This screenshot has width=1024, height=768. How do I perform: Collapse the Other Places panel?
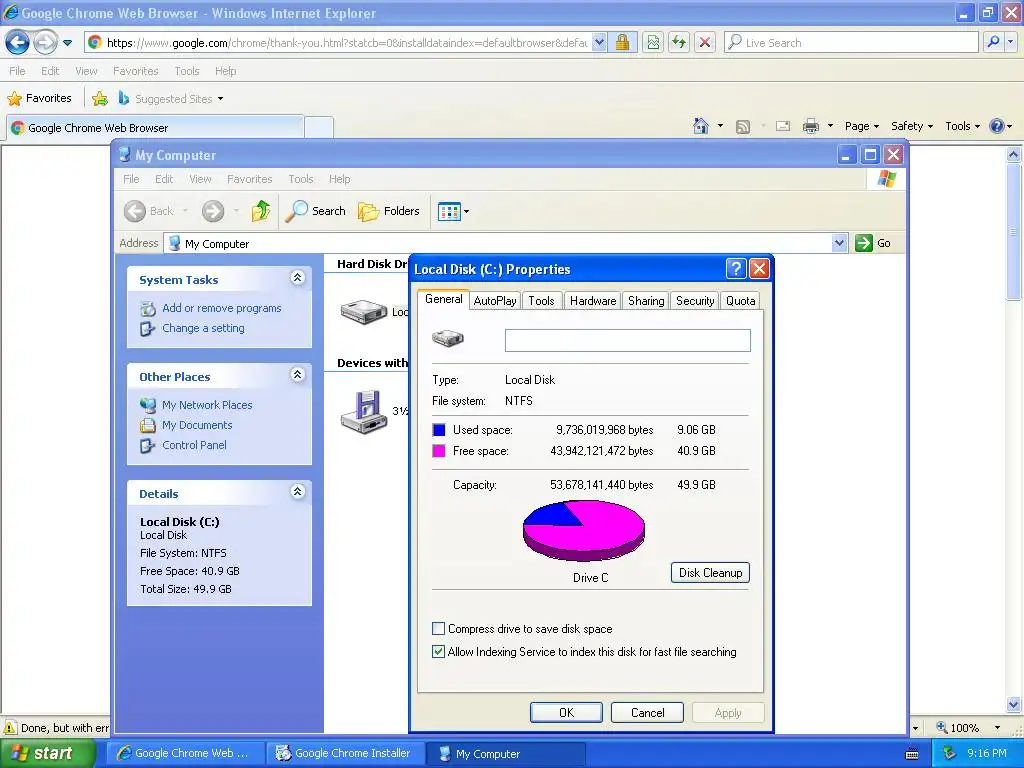pos(297,375)
